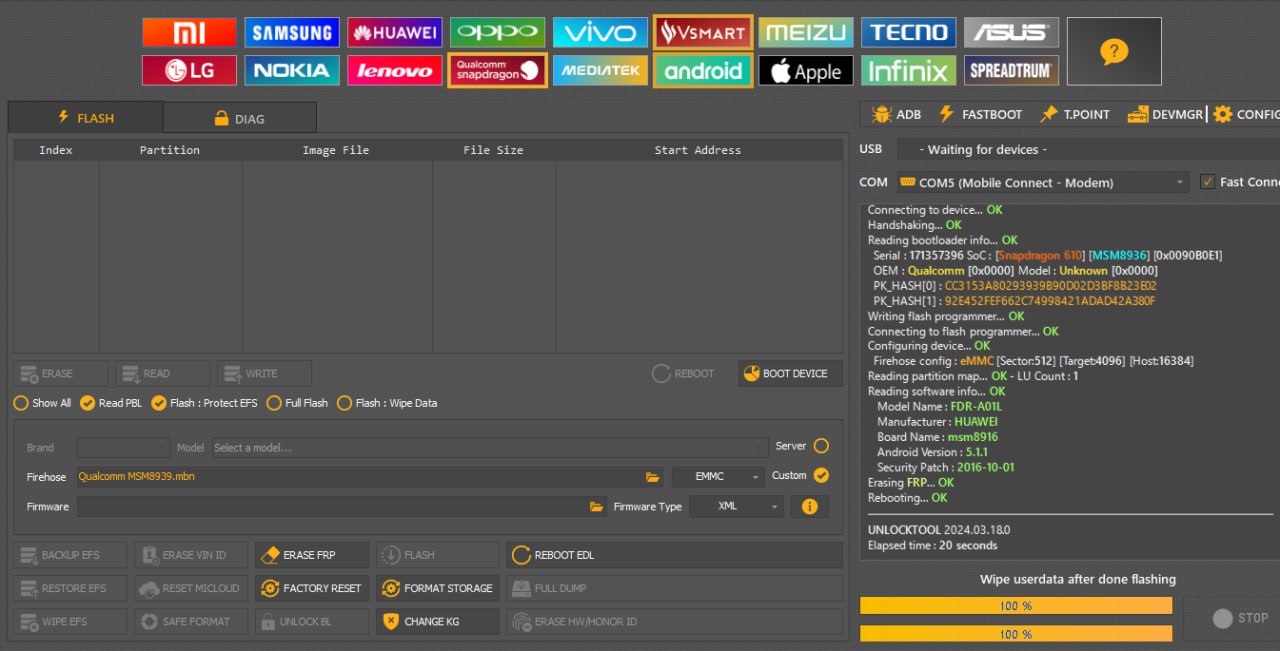Select the Full Flash option
The image size is (1280, 651).
[x=297, y=403]
